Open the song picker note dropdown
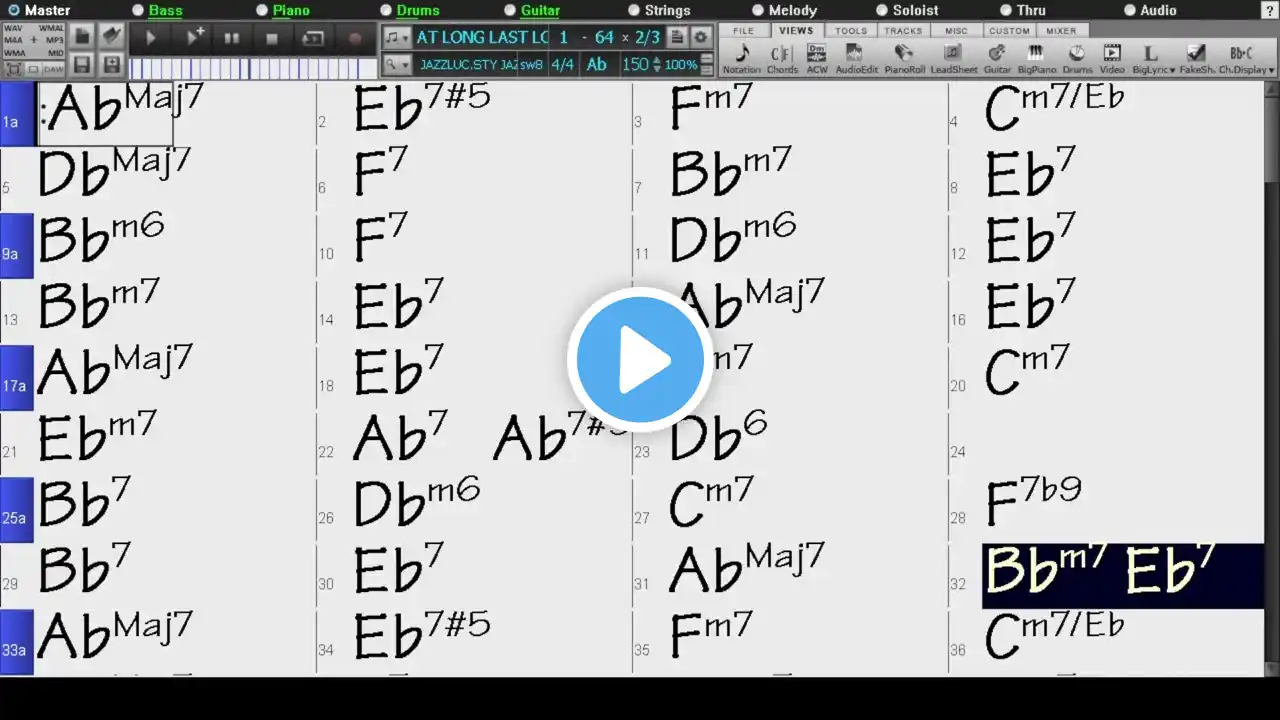 point(397,37)
